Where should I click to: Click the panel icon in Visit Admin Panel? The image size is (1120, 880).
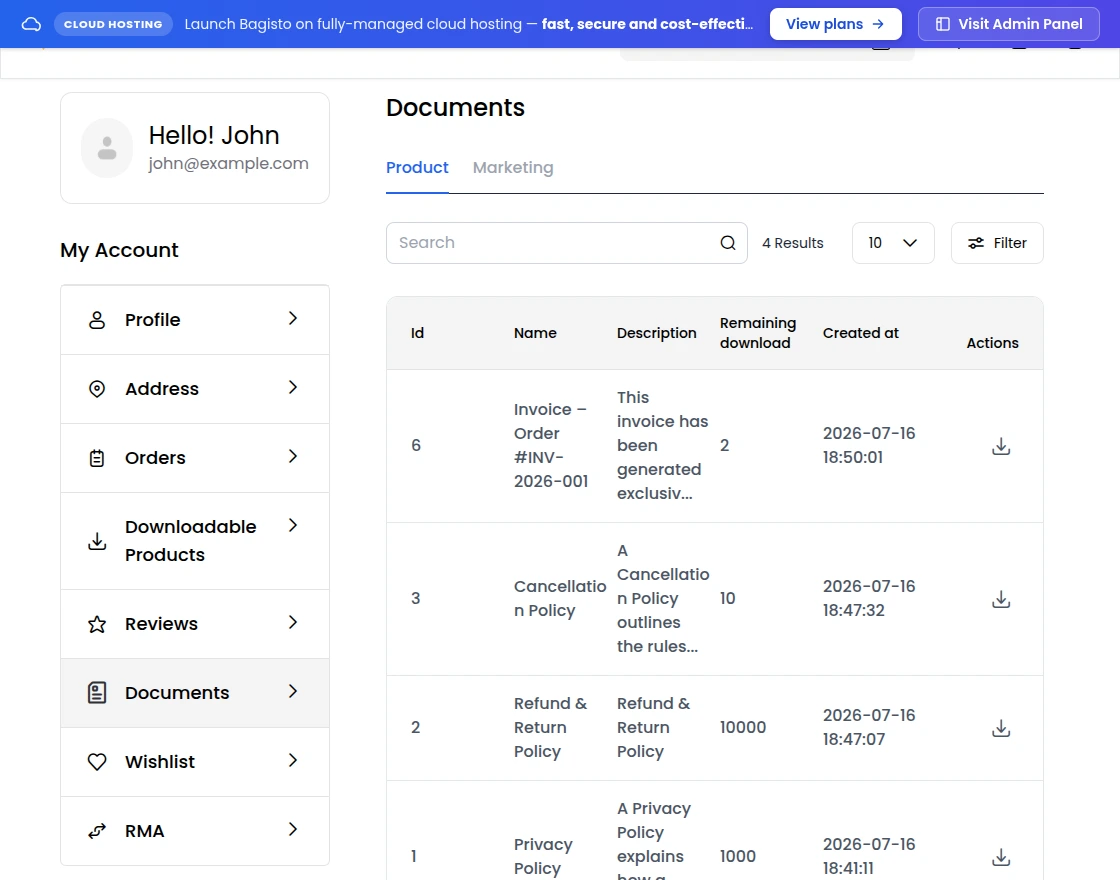(943, 24)
